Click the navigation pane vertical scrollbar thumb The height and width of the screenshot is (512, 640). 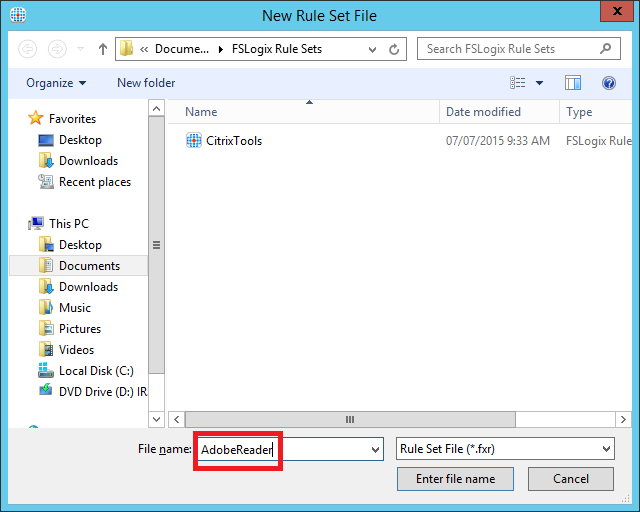156,245
